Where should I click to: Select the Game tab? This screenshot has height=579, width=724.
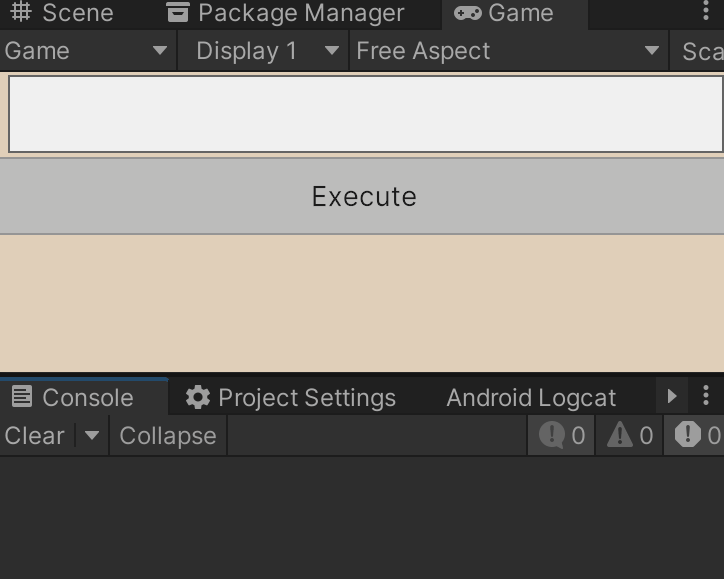coord(504,13)
